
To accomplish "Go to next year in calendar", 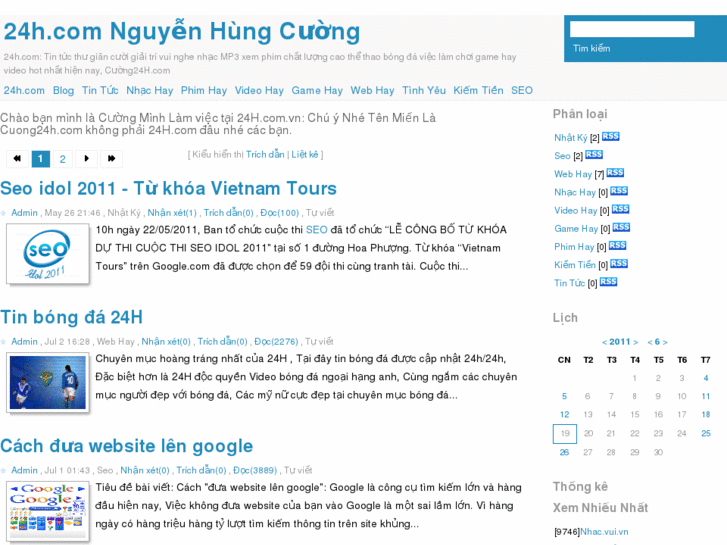I will 636,342.
